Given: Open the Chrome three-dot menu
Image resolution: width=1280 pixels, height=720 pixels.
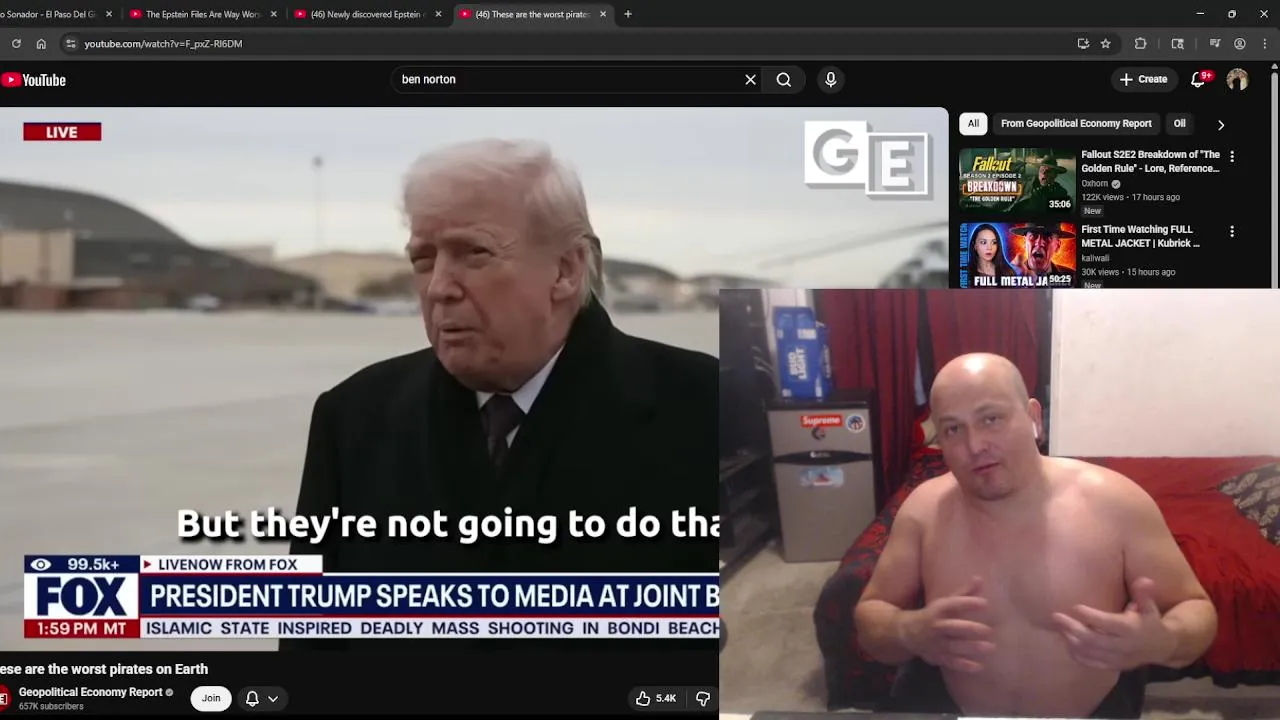Looking at the screenshot, I should [1266, 44].
